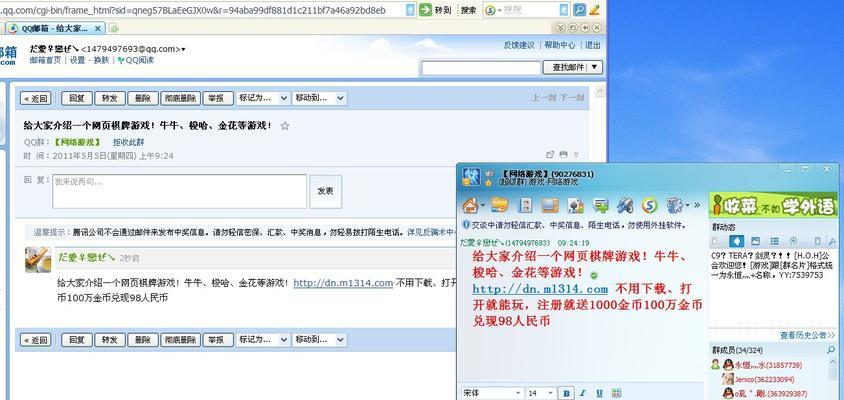This screenshot has height=400, width=844.
Task: Open the email in new window icon
Action: [x=550, y=155]
